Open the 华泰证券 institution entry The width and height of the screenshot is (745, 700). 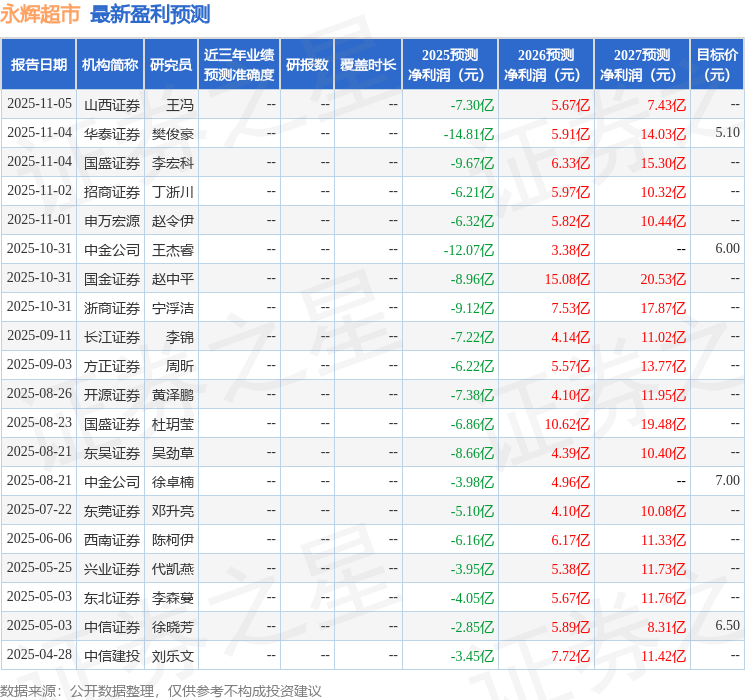111,133
